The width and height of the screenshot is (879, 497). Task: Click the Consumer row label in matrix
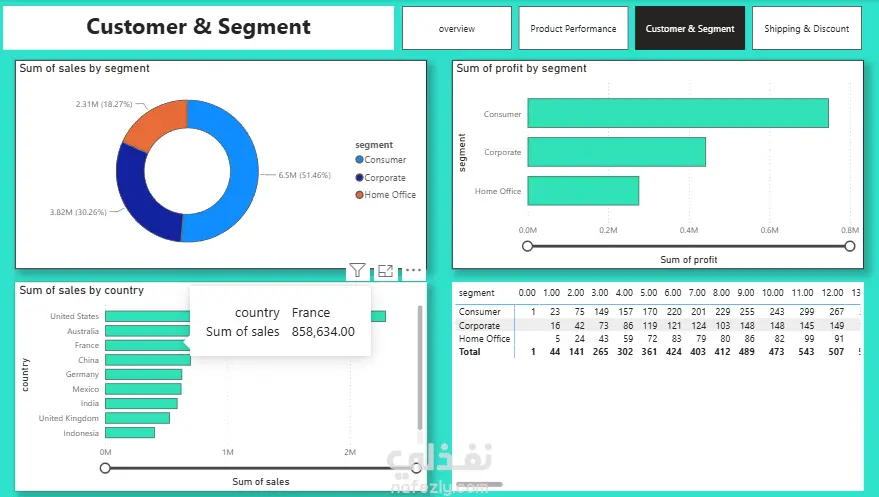pyautogui.click(x=479, y=312)
